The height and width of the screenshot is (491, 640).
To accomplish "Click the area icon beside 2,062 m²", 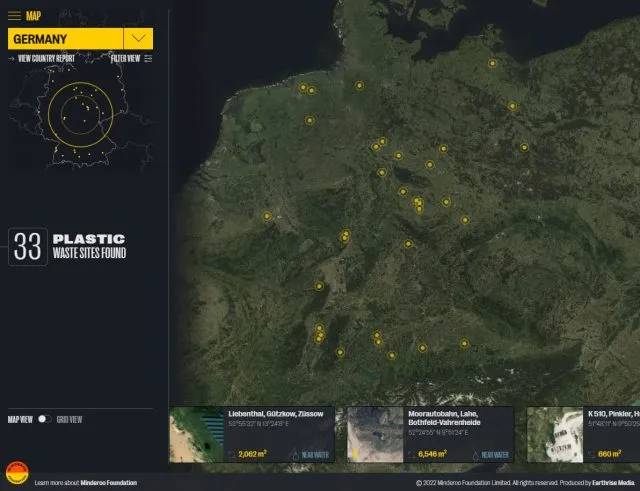I will point(232,454).
